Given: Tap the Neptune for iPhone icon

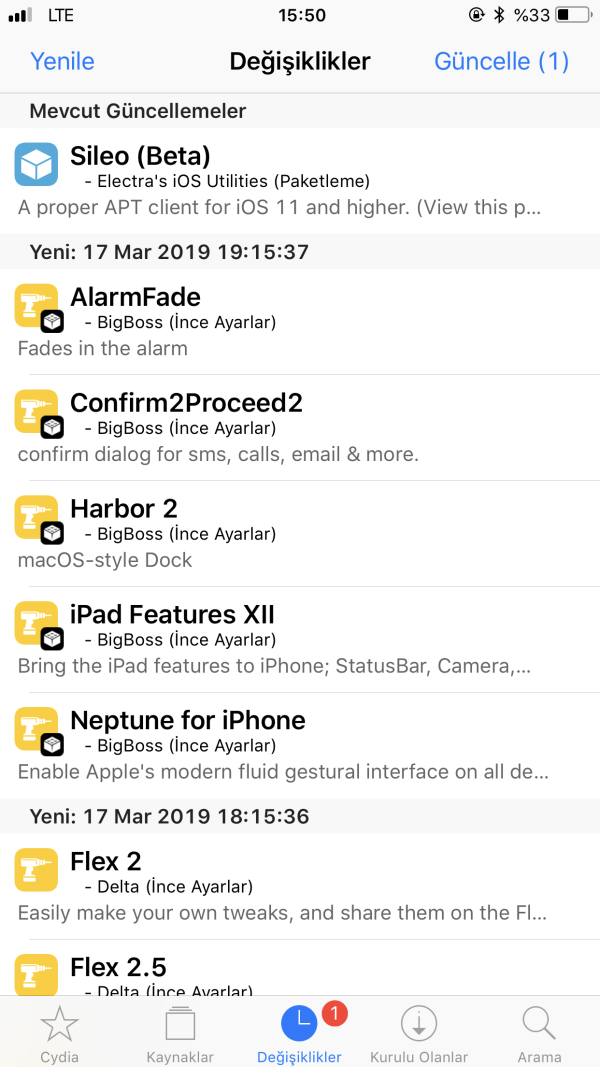Looking at the screenshot, I should click(36, 729).
